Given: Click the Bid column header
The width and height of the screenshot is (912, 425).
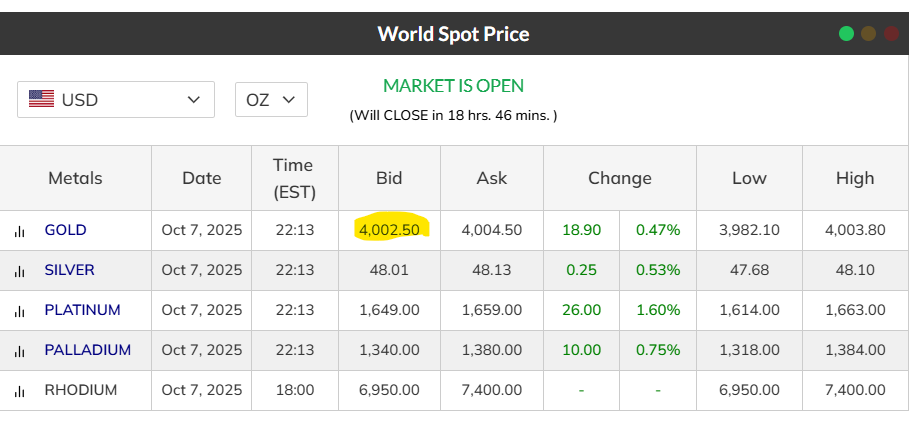Looking at the screenshot, I should click(389, 178).
